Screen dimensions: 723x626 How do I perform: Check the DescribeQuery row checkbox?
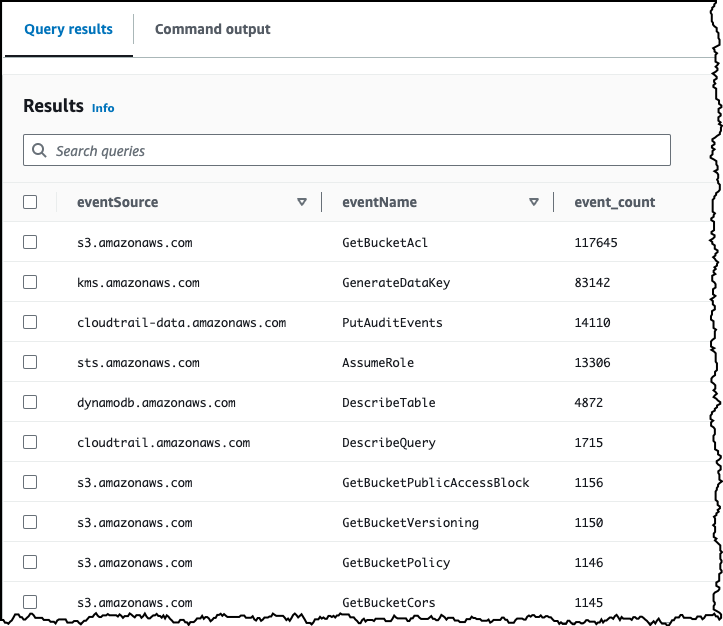point(30,442)
